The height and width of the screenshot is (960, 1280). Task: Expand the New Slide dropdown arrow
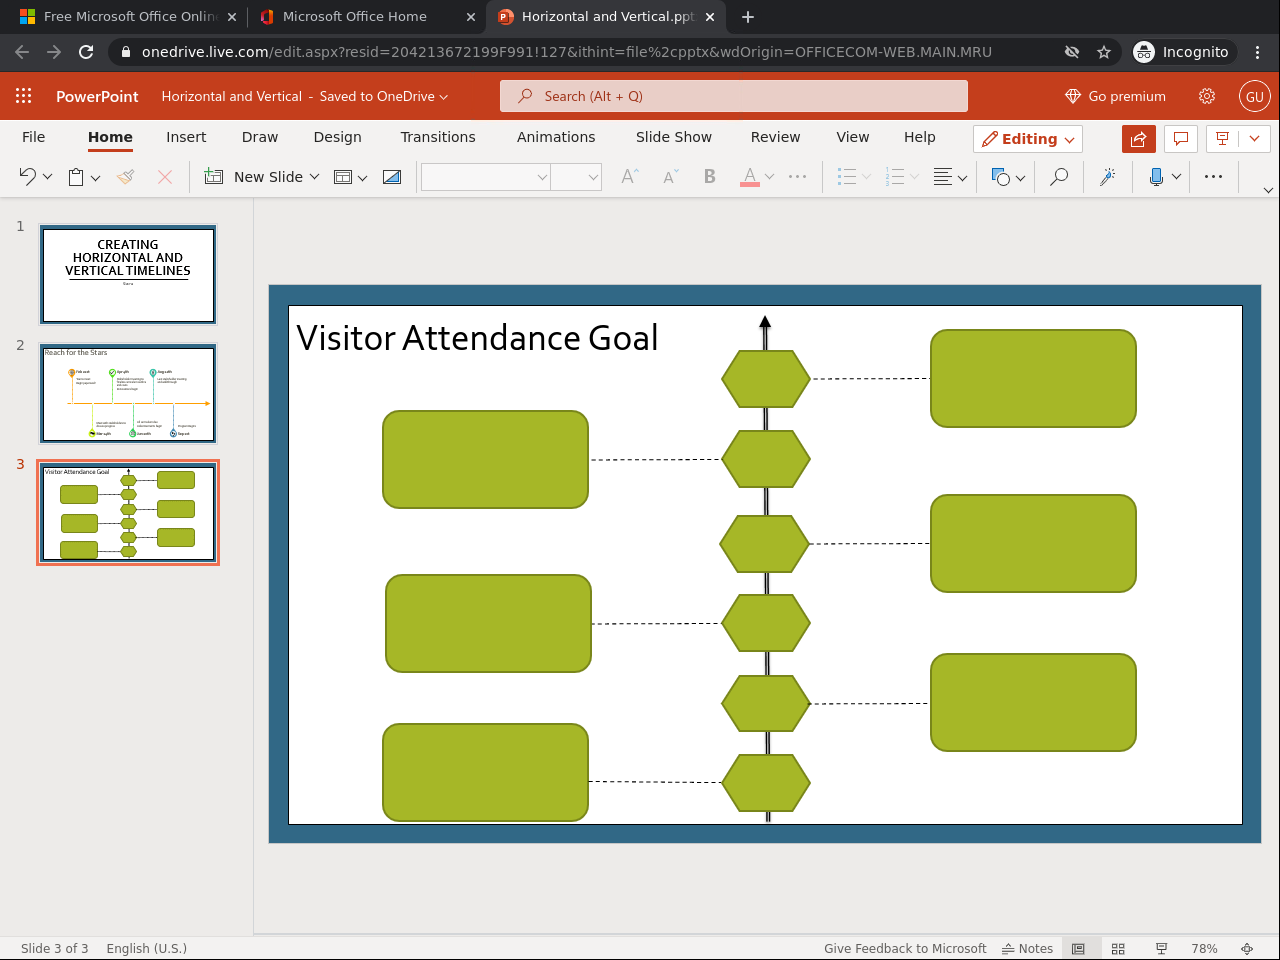click(314, 177)
